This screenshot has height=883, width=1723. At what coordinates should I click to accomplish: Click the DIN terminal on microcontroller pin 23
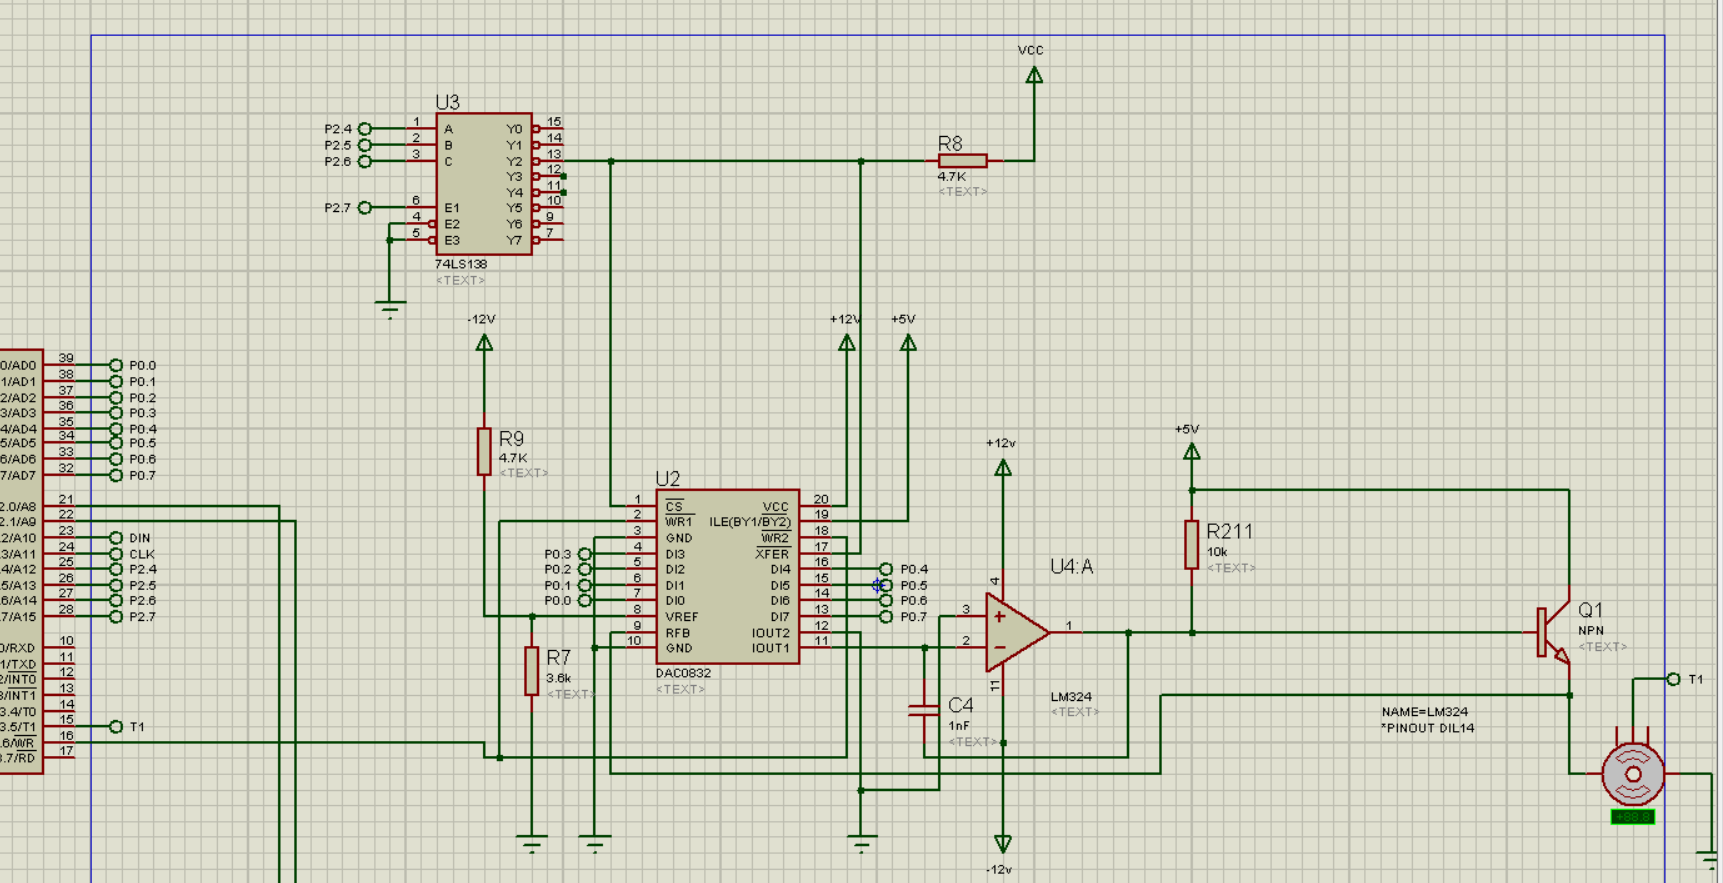pos(116,538)
